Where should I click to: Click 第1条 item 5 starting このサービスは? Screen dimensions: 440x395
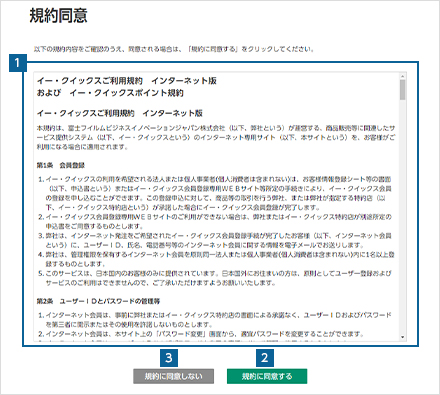(215, 278)
